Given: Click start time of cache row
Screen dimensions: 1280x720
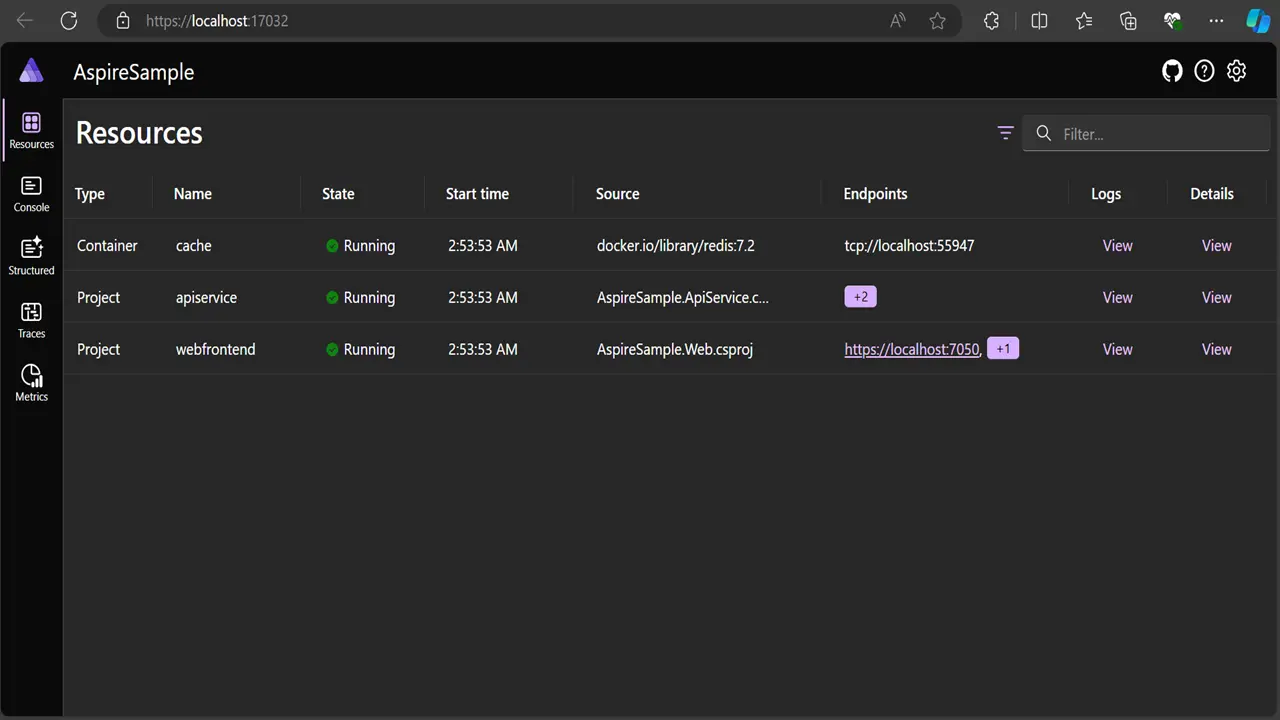Looking at the screenshot, I should coord(483,245).
